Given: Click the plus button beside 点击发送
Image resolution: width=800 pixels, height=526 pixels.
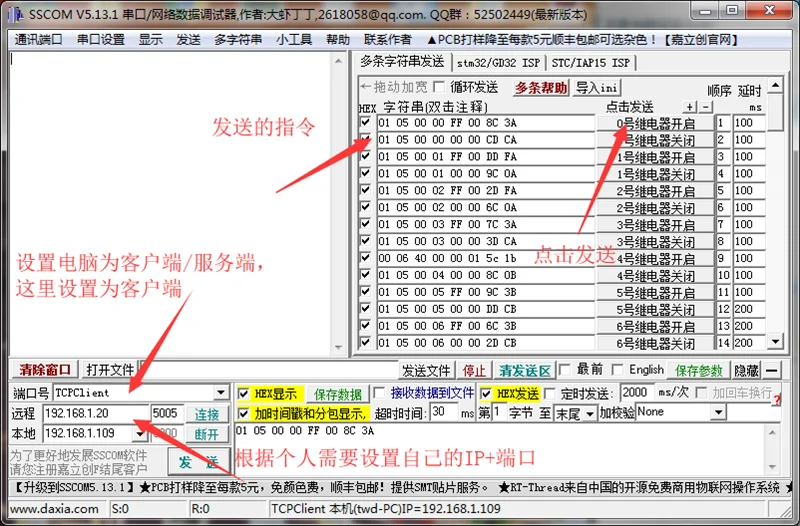Looking at the screenshot, I should [x=689, y=107].
